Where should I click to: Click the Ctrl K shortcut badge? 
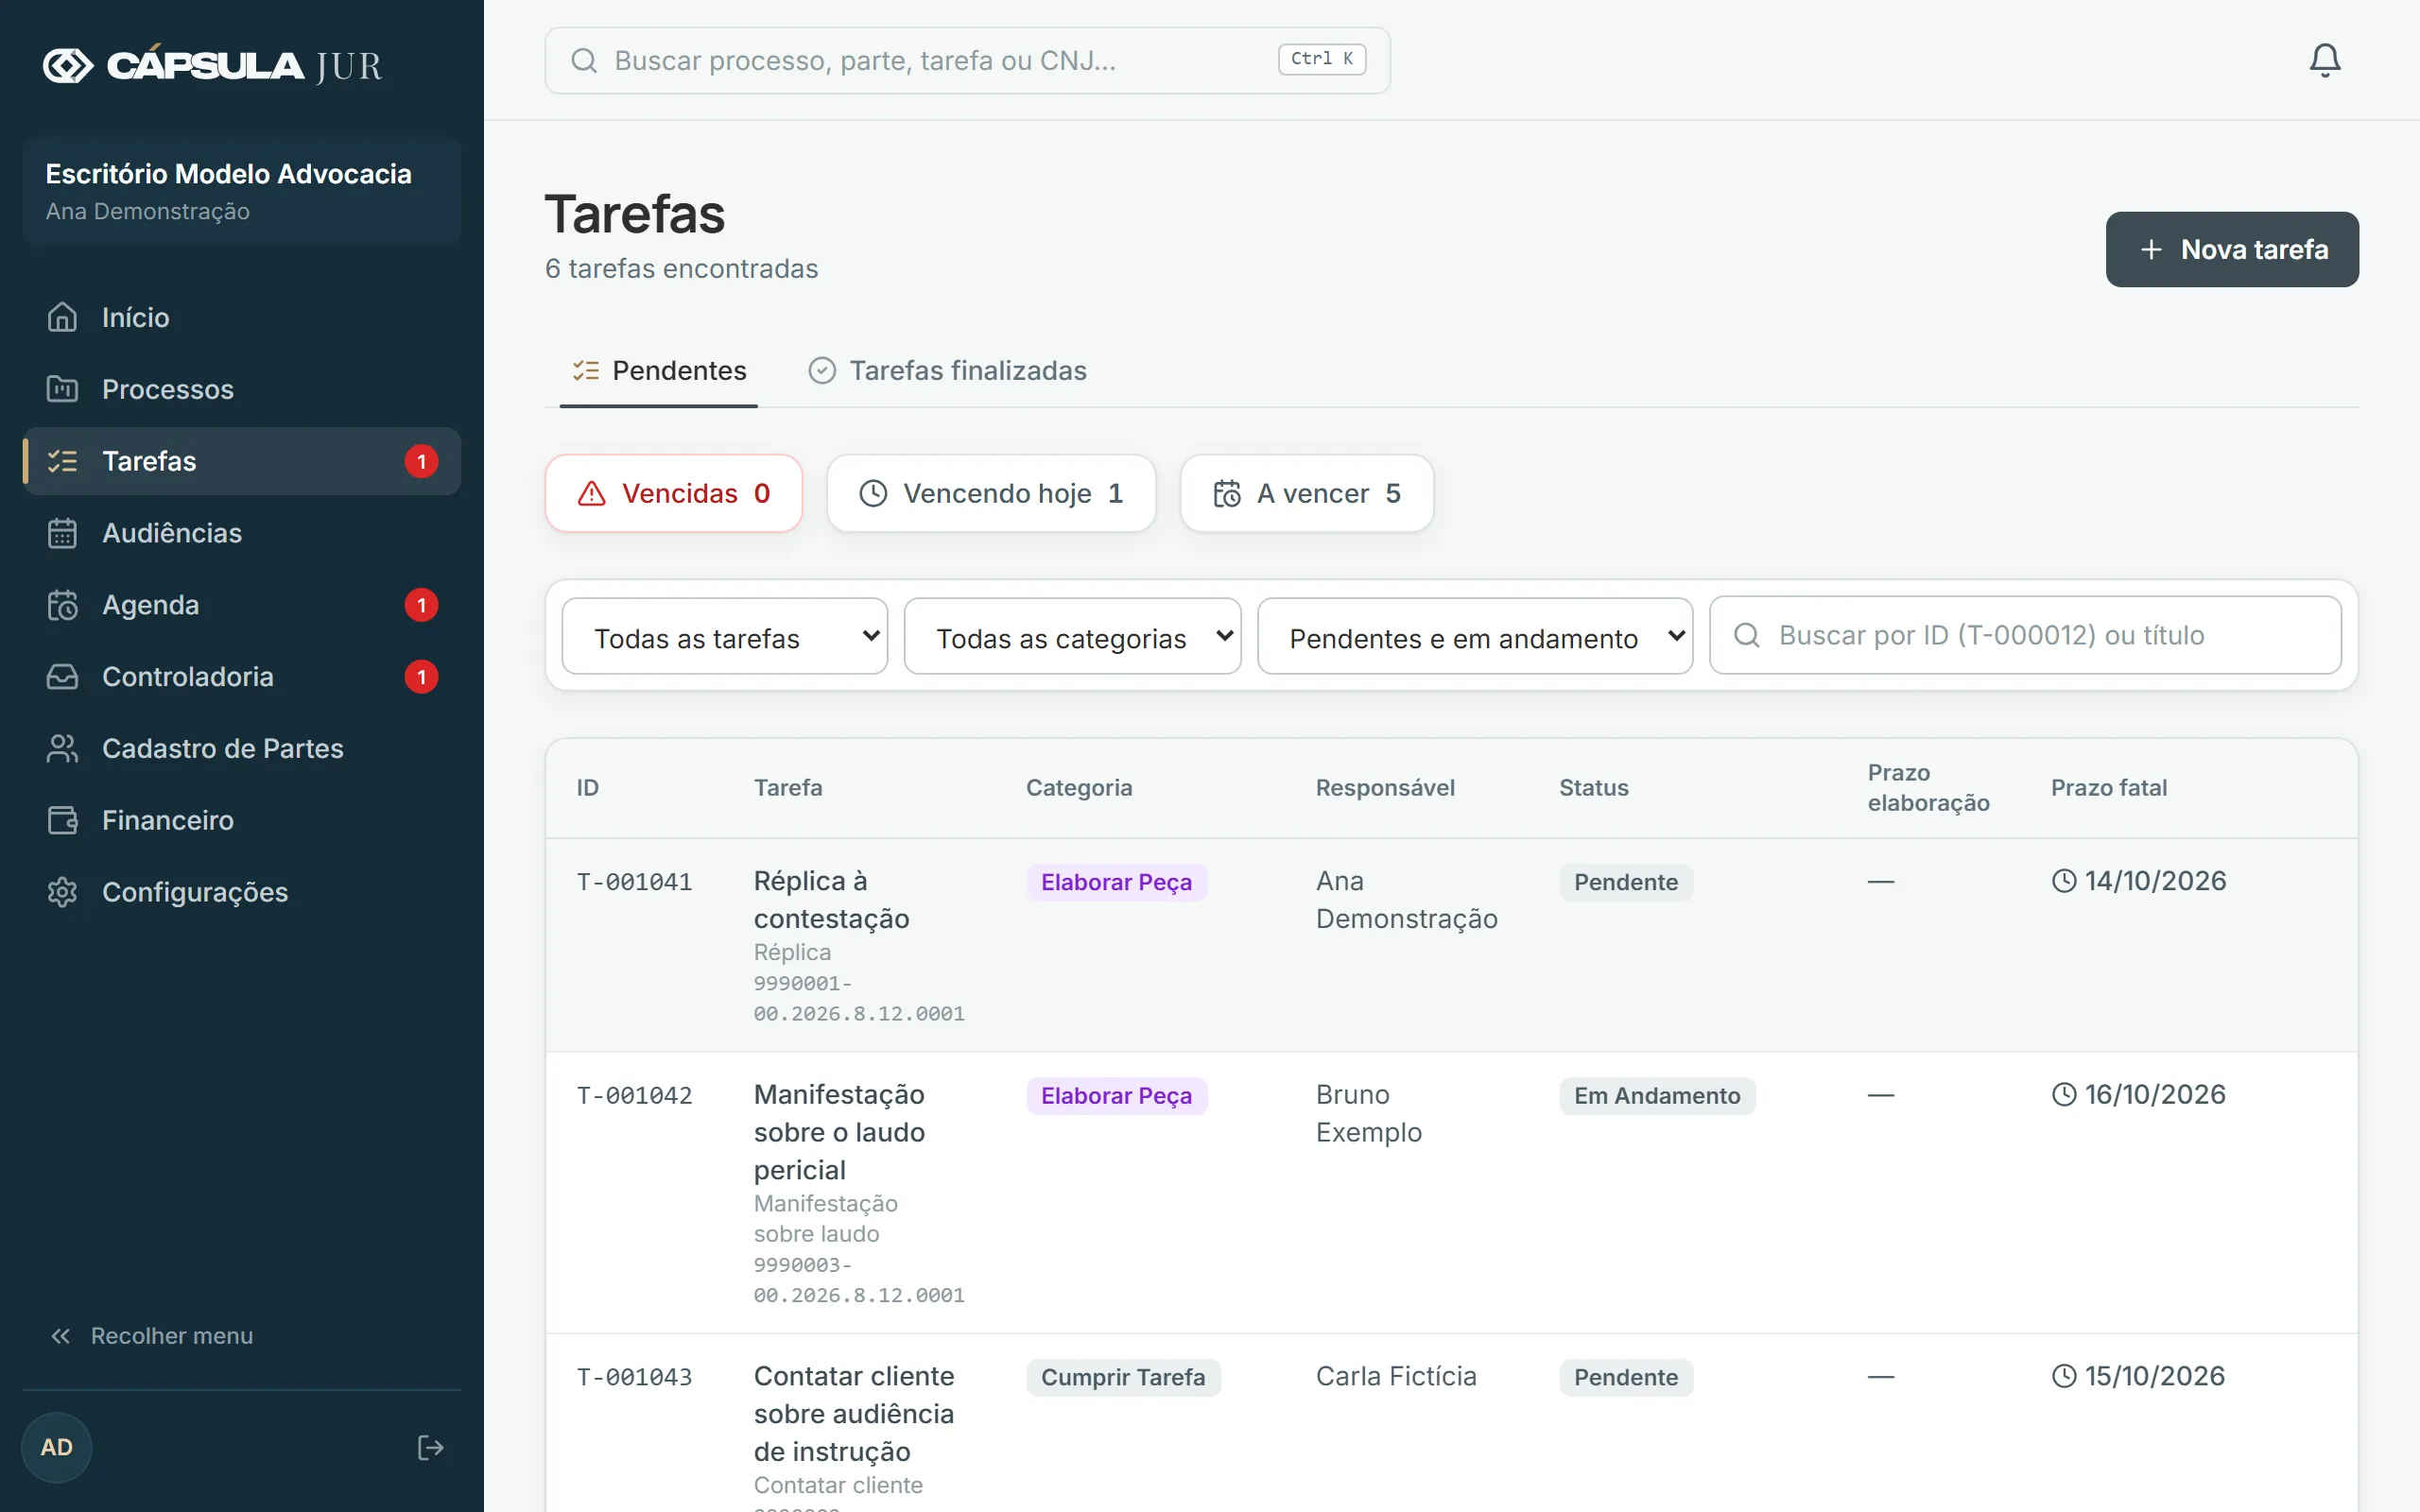point(1322,59)
